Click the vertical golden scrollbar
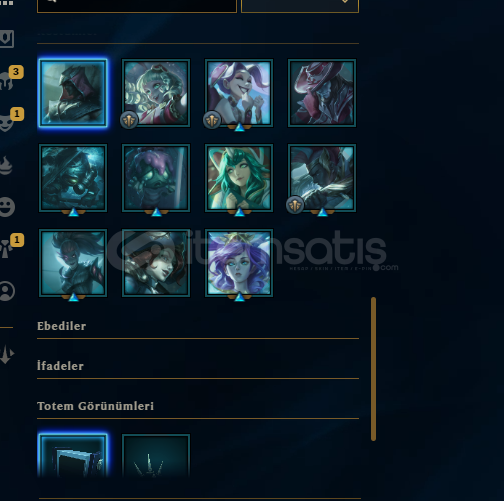 (x=373, y=369)
